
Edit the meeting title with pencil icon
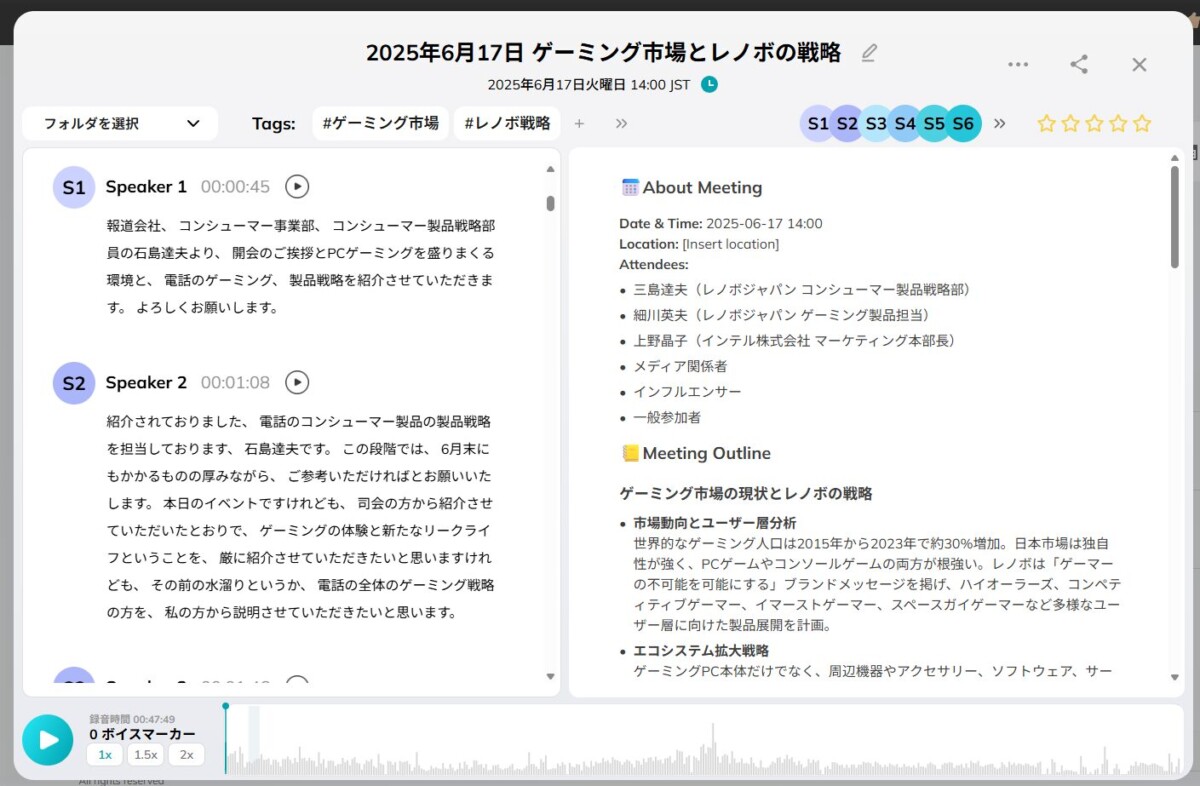[x=868, y=53]
